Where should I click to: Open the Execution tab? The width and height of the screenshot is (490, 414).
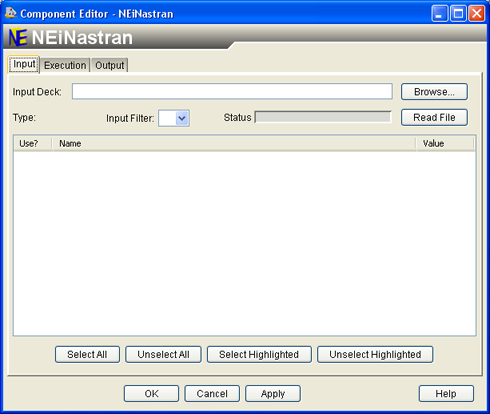(65, 65)
